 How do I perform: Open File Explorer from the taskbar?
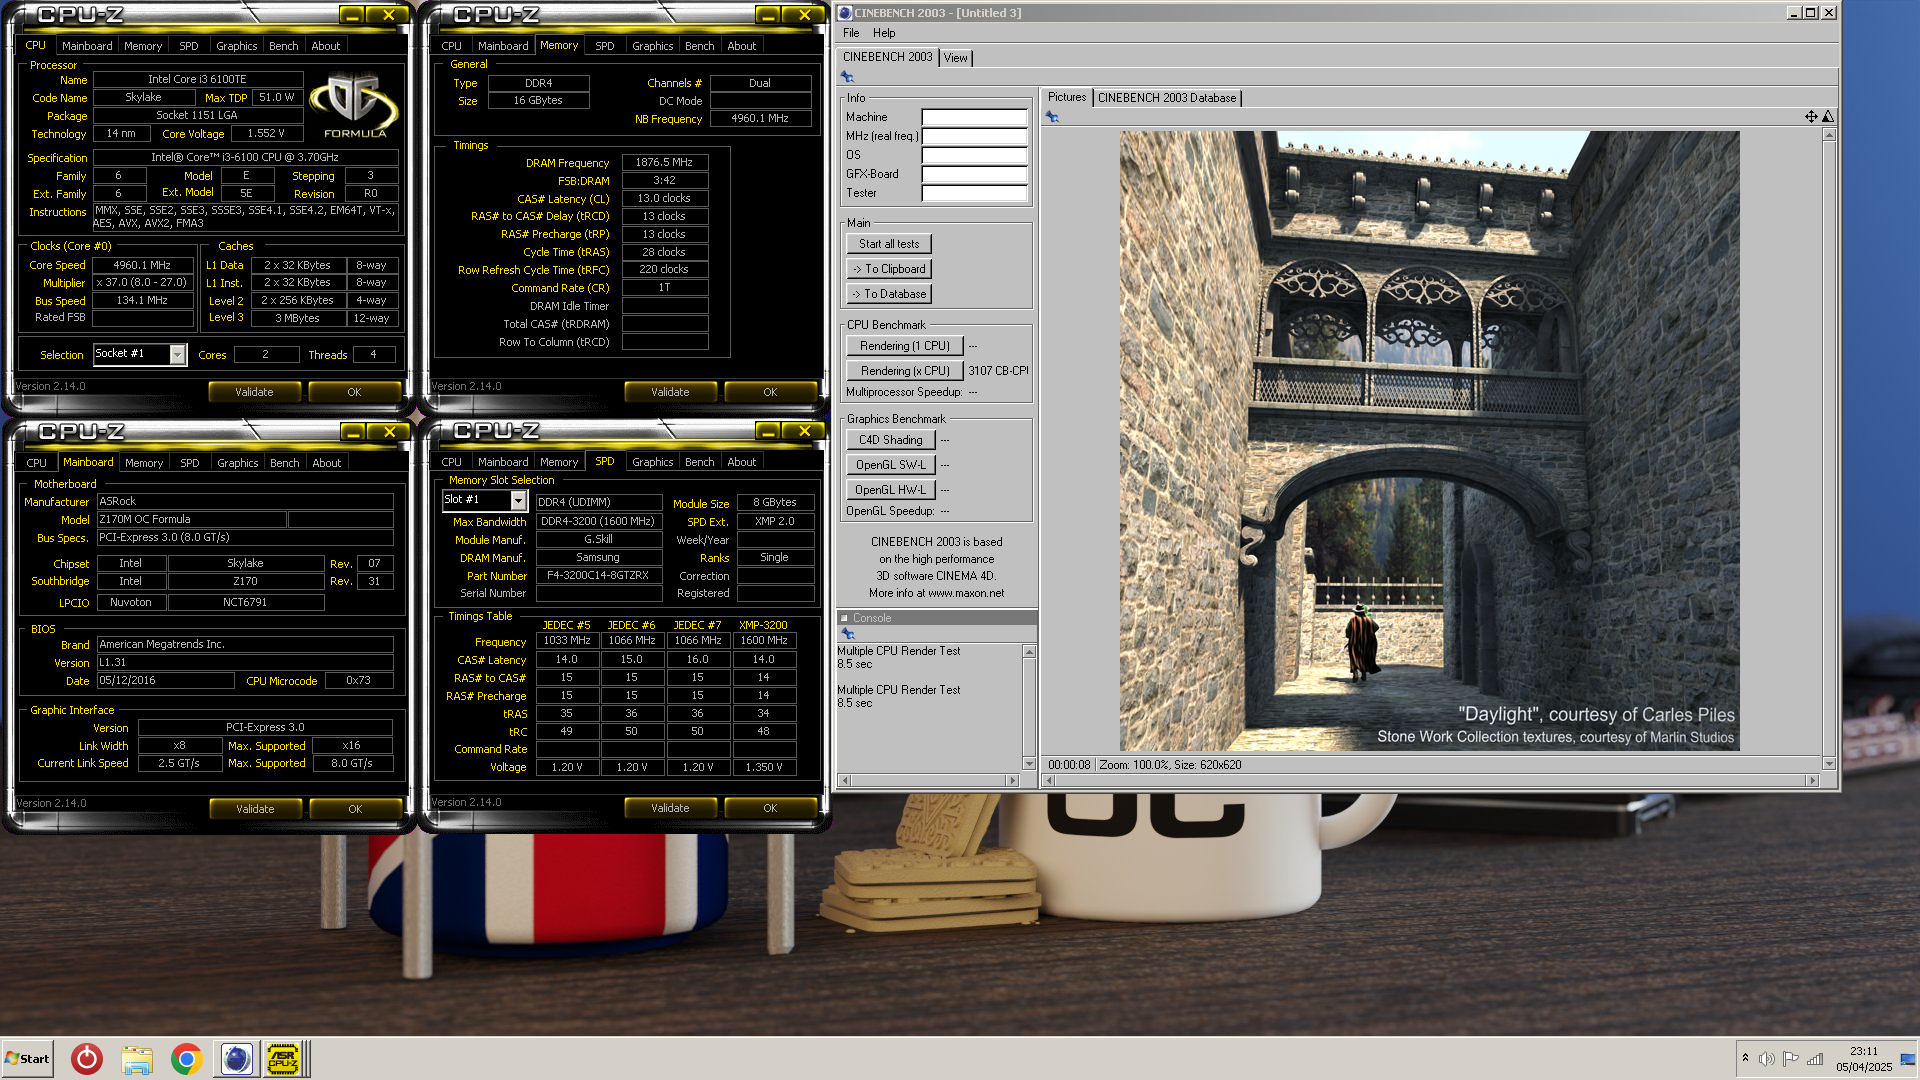(137, 1058)
